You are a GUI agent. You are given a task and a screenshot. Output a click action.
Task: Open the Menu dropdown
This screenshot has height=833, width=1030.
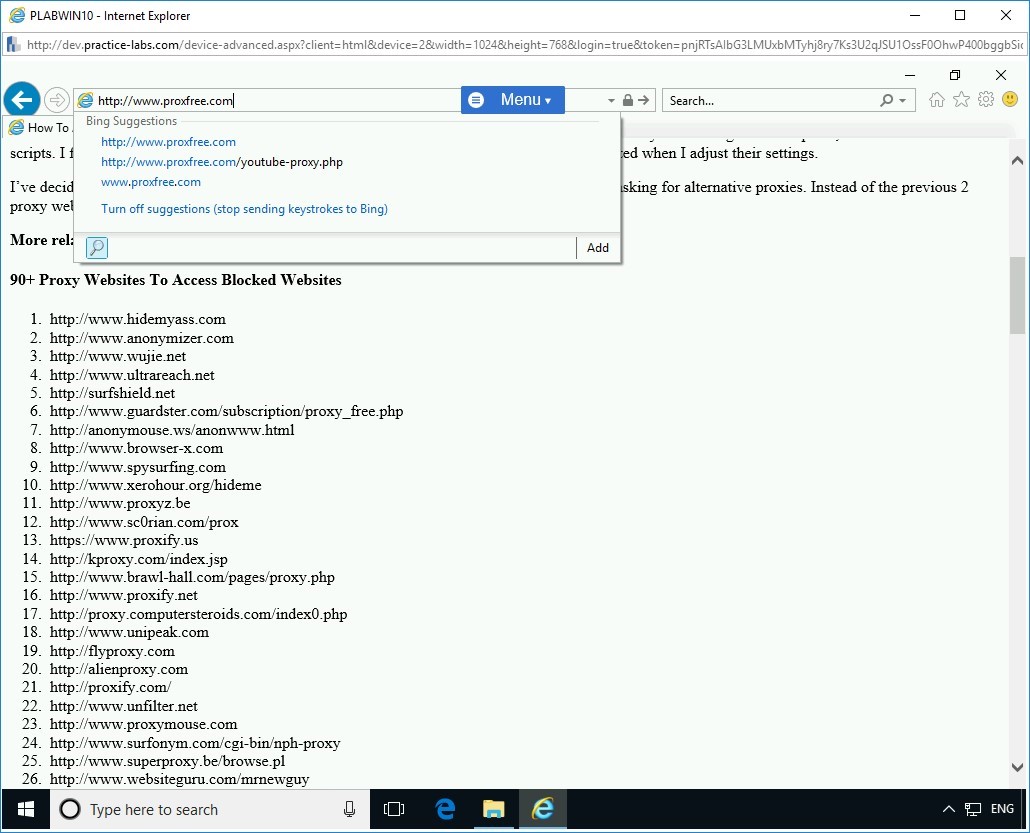pyautogui.click(x=512, y=100)
